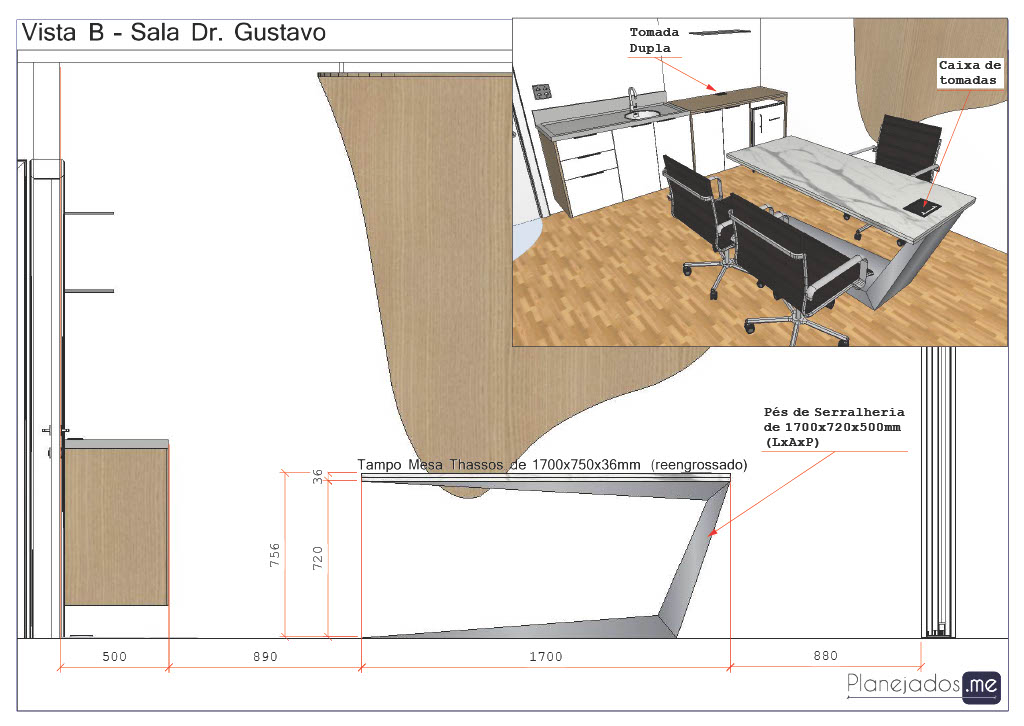This screenshot has height=726, width=1024.
Task: Click the black socket box on the marble desk
Action: (925, 206)
